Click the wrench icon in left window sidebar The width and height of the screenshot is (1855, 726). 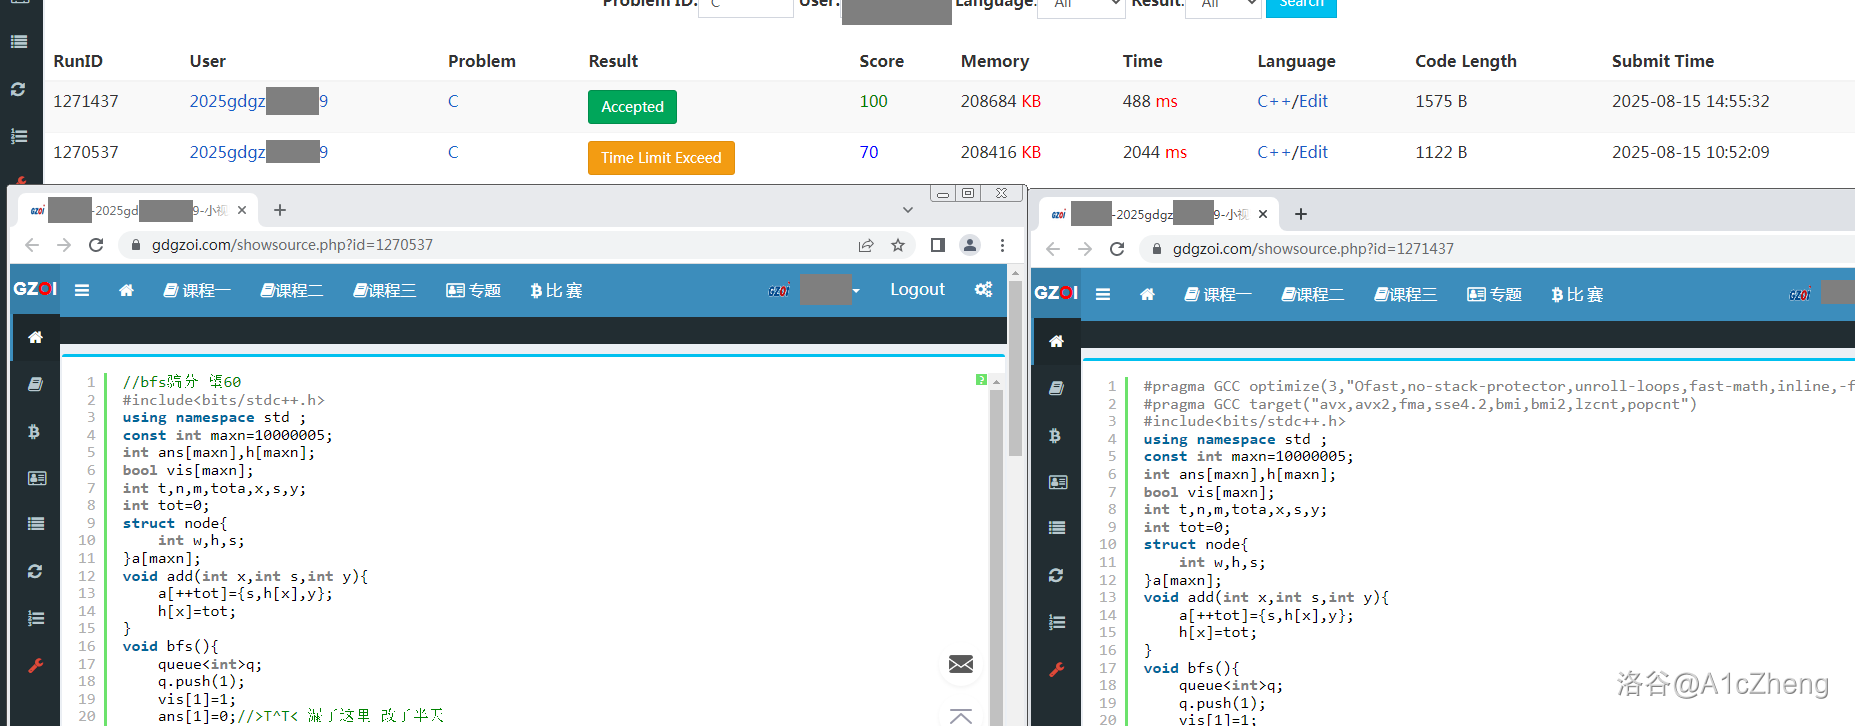35,665
